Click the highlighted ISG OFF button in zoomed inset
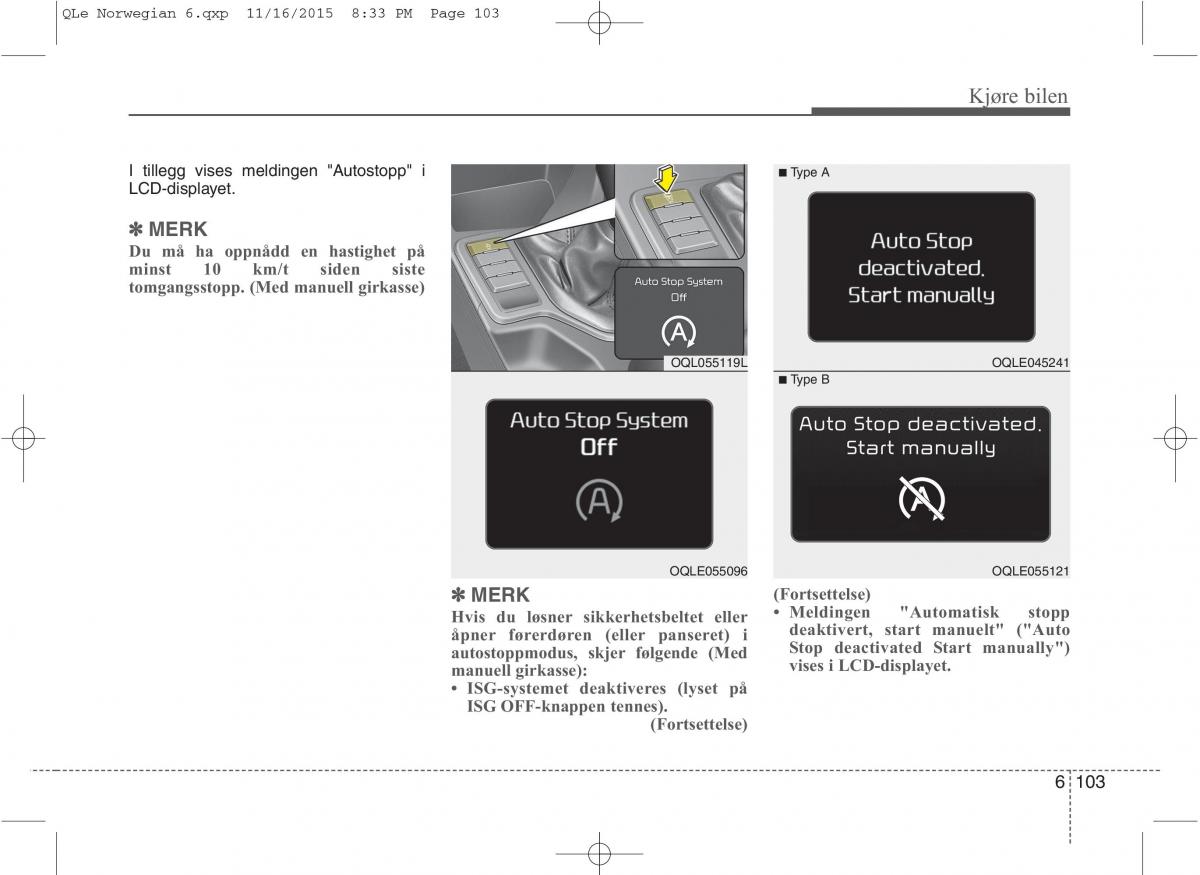1200x875 pixels. point(665,200)
